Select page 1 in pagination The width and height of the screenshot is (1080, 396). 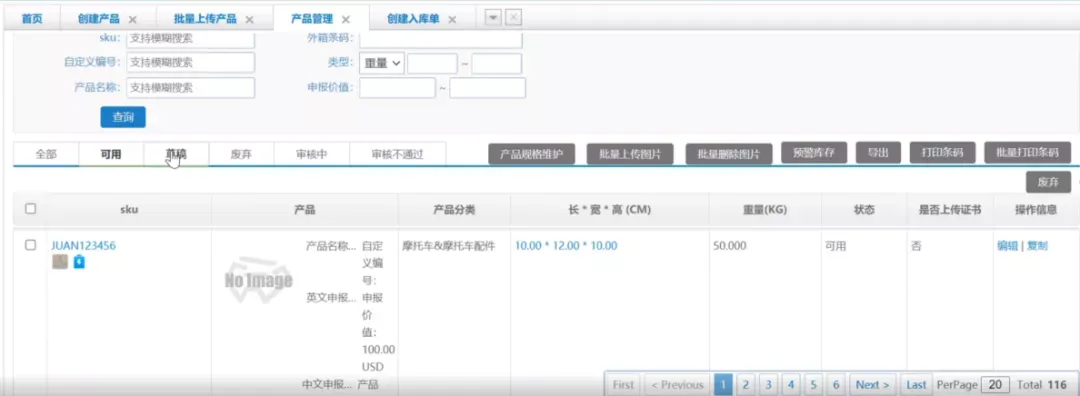[723, 384]
